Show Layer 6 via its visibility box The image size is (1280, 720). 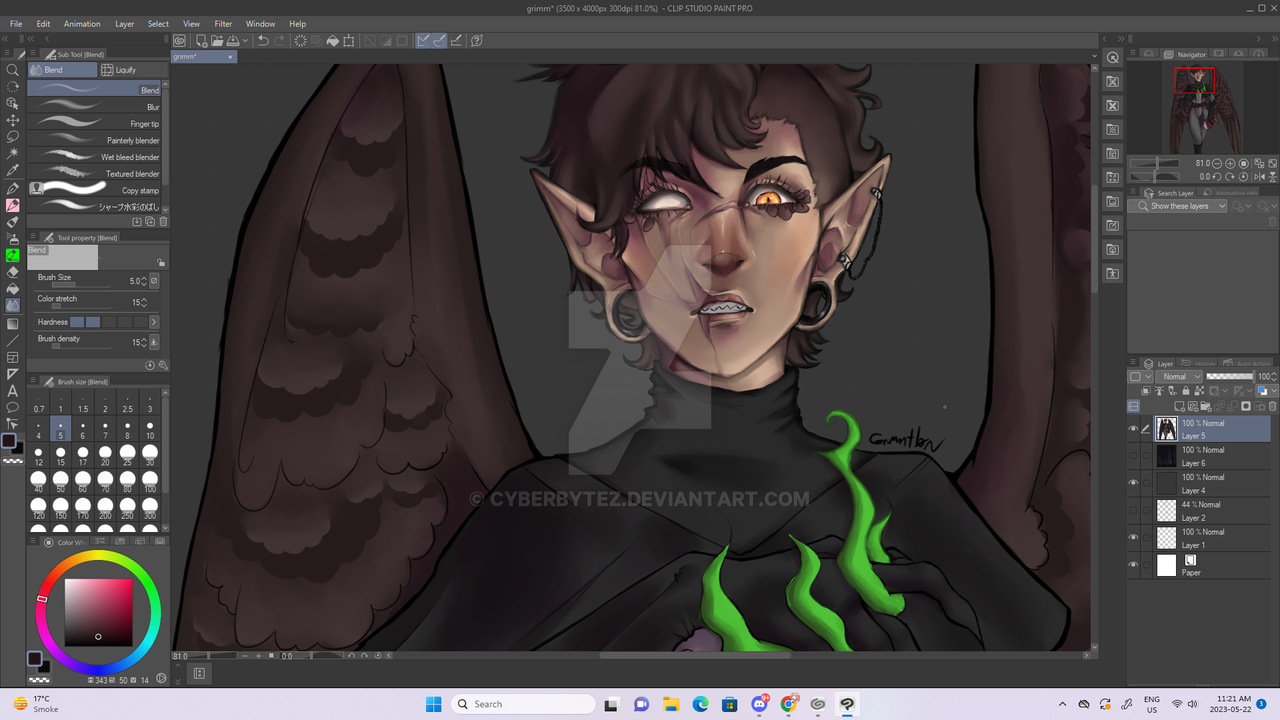coord(1133,456)
